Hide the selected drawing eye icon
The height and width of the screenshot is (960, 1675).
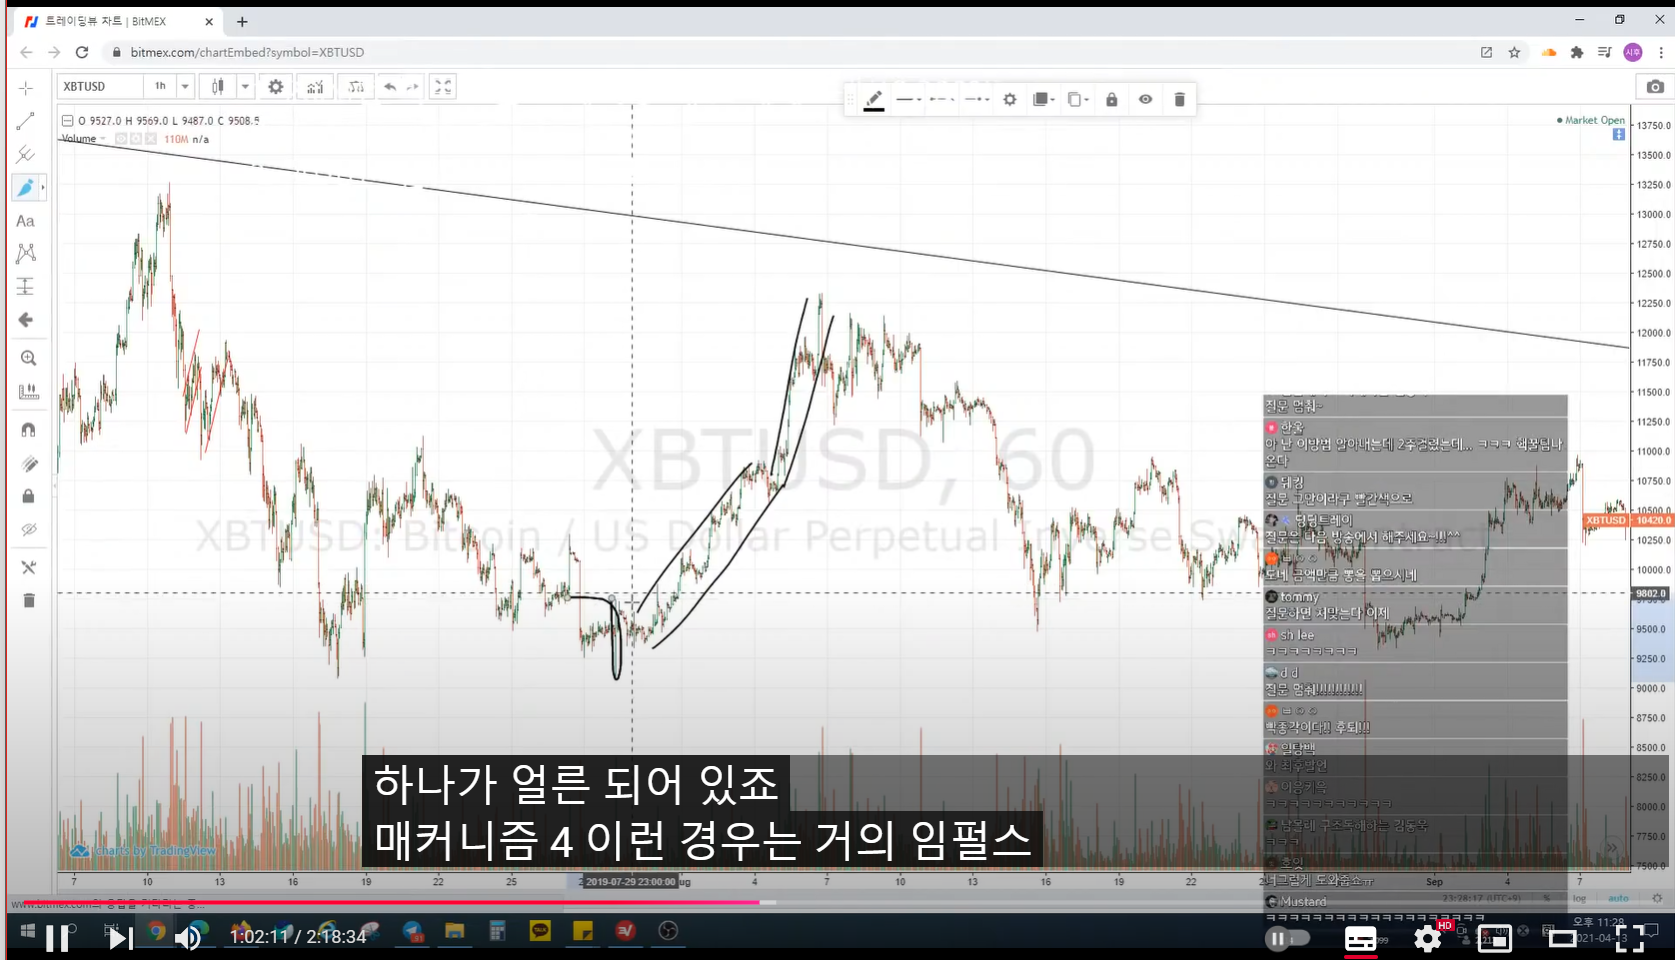point(1146,99)
